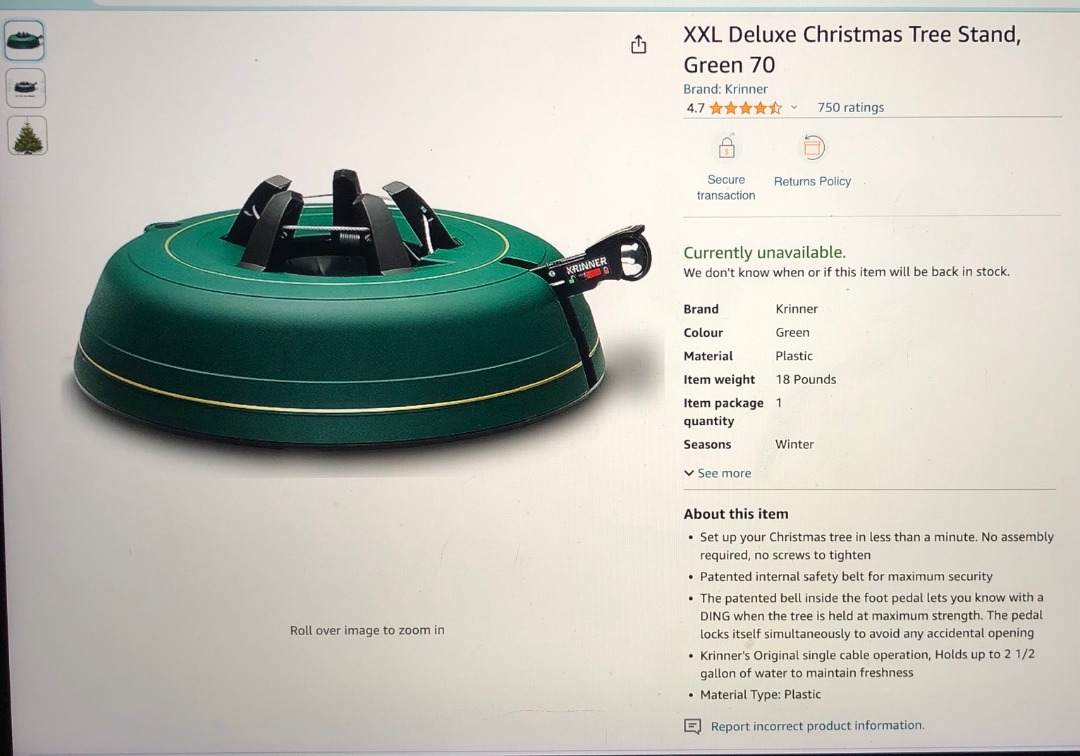The height and width of the screenshot is (756, 1080).
Task: Click the chevron arrow beside See more
Action: click(x=689, y=473)
